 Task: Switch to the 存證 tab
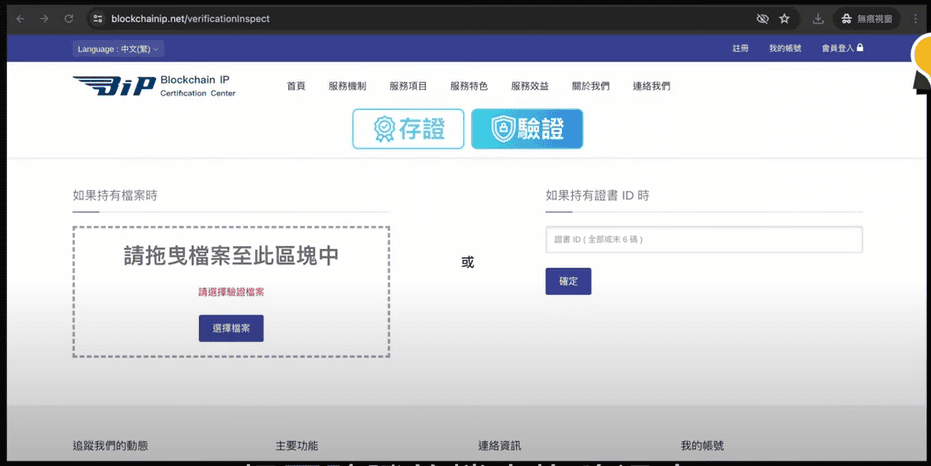point(408,129)
